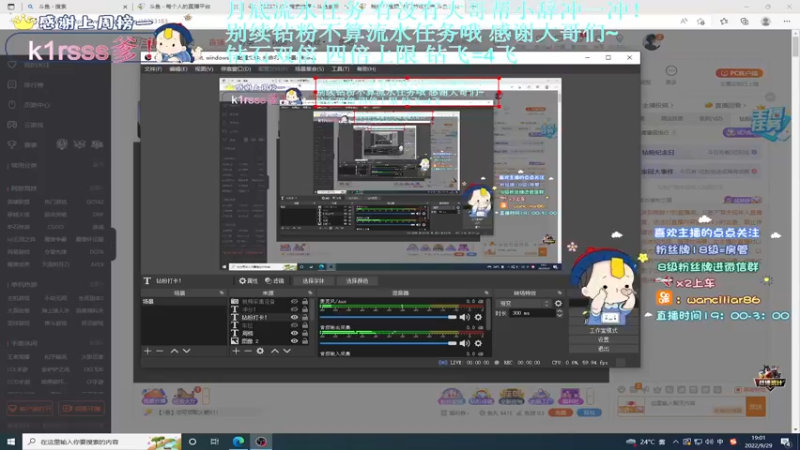Screen dimensions: 800x450
Task: Open source properties with the gear 属性 button
Action: (x=248, y=281)
